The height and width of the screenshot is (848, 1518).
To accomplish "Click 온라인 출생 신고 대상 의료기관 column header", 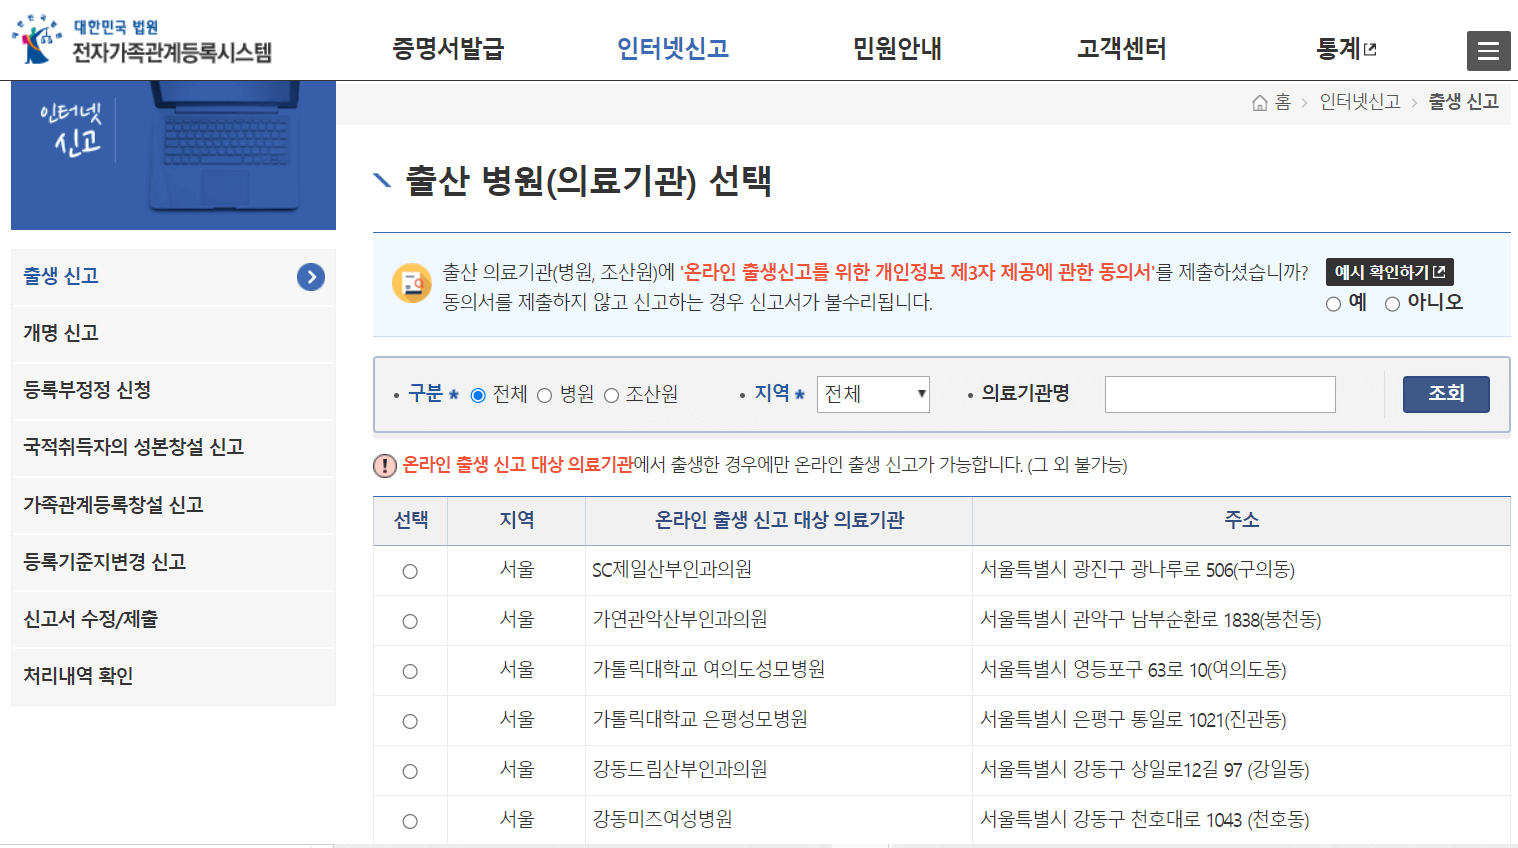I will pyautogui.click(x=779, y=520).
